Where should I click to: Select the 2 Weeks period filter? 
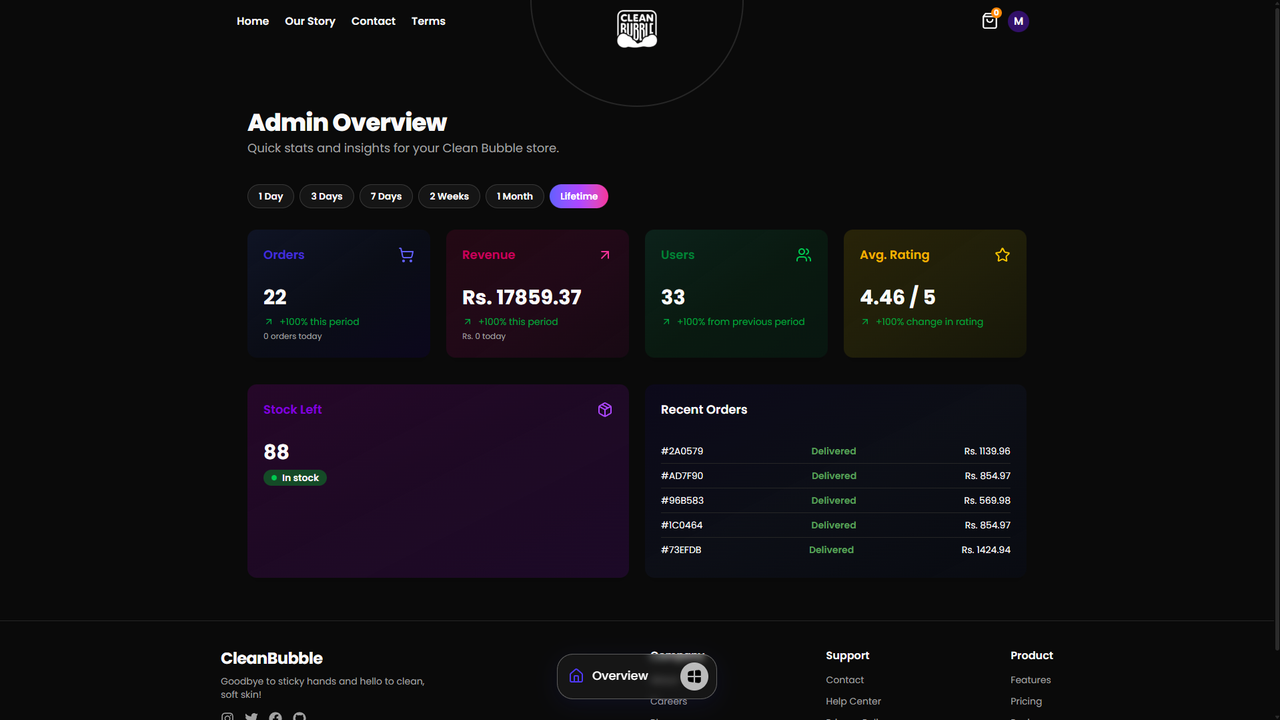click(449, 197)
